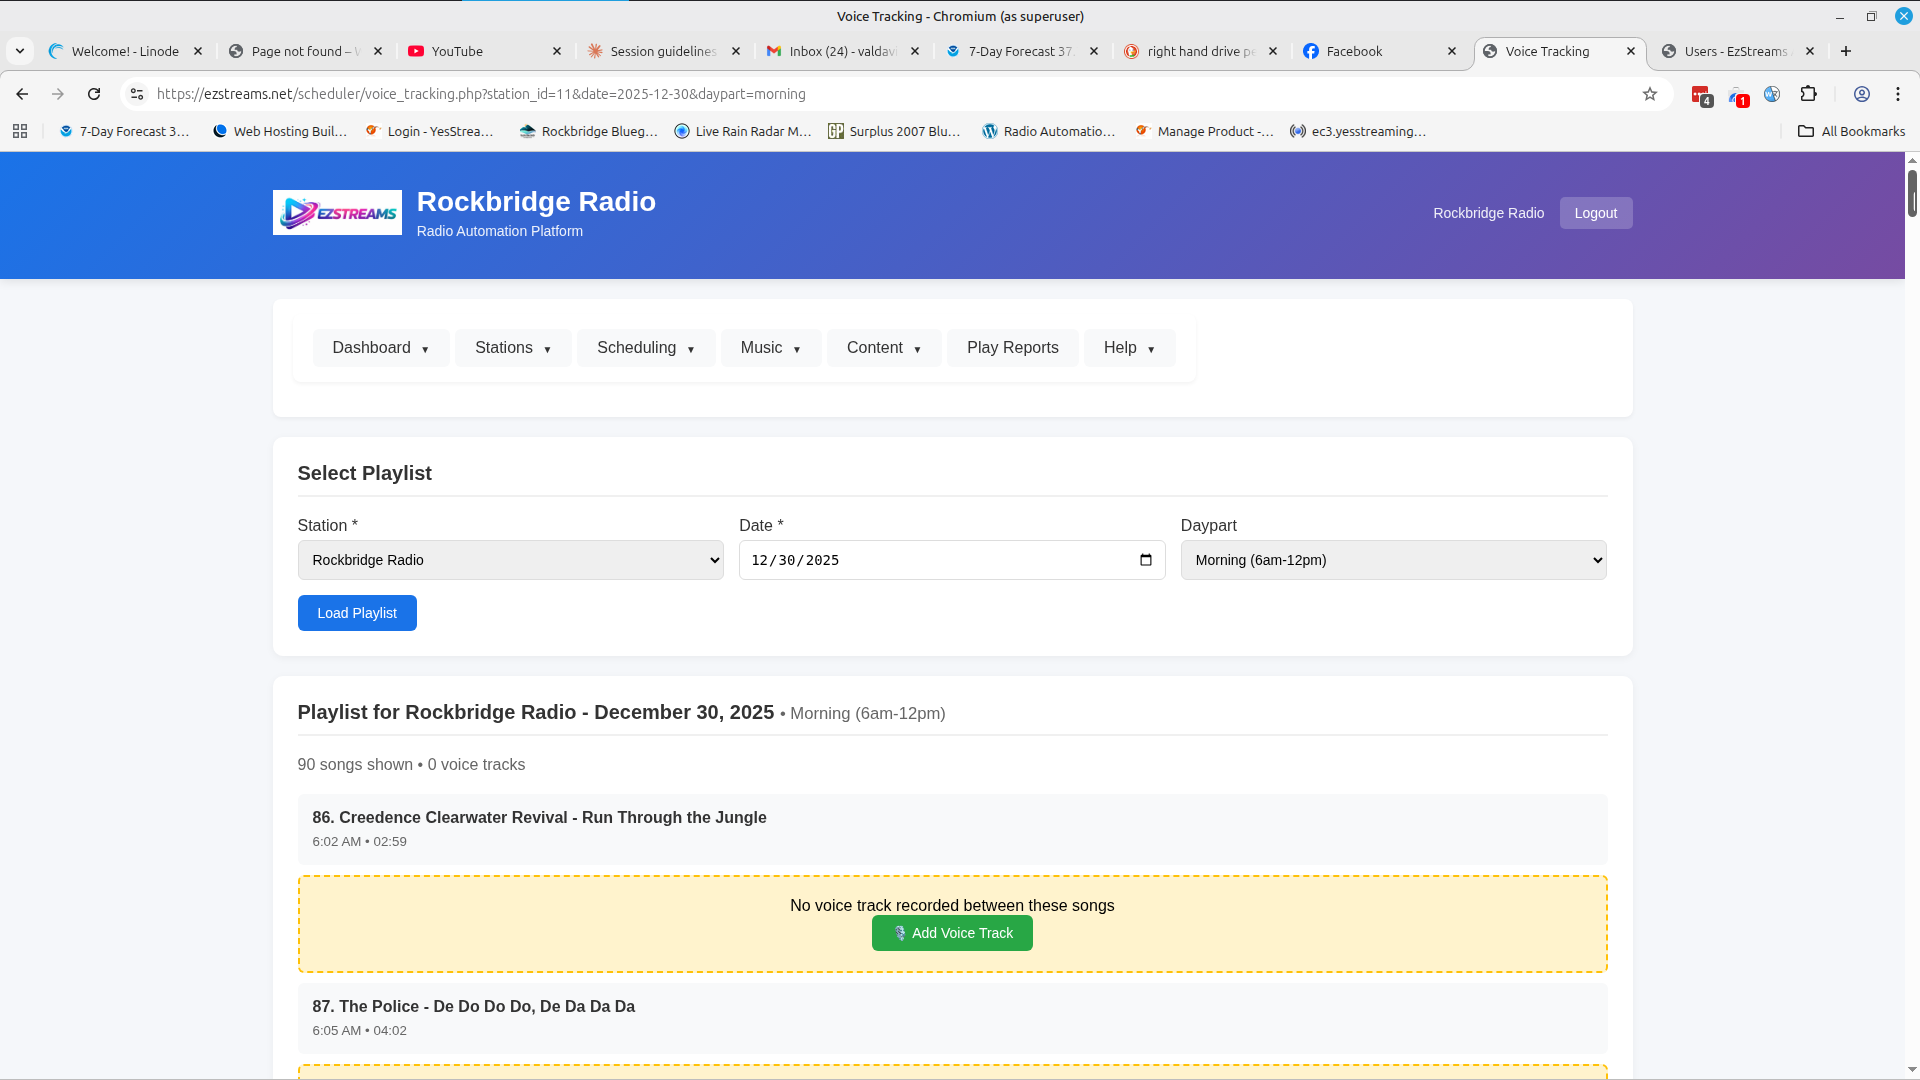The height and width of the screenshot is (1080, 1920).
Task: Reload the Voice Tracking page
Action: pyautogui.click(x=93, y=93)
